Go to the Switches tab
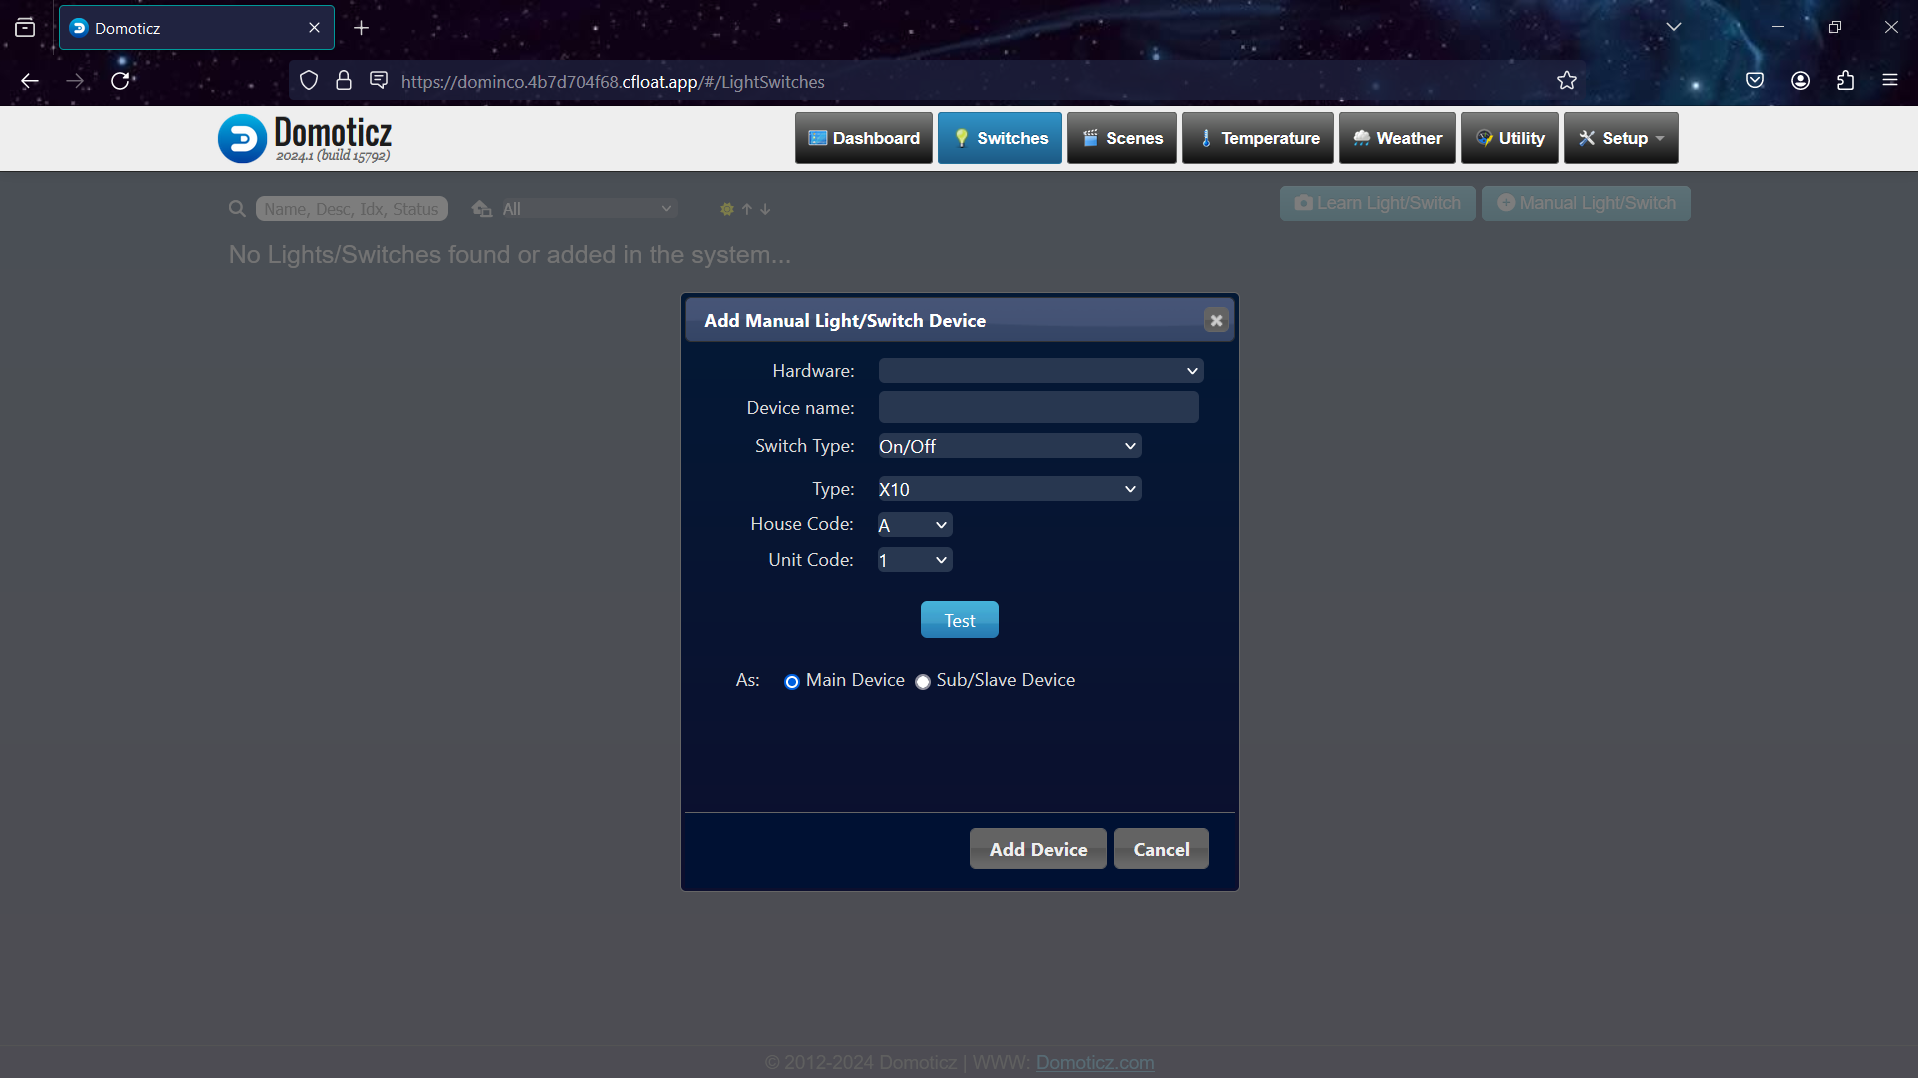This screenshot has height=1078, width=1918. pos(1000,138)
